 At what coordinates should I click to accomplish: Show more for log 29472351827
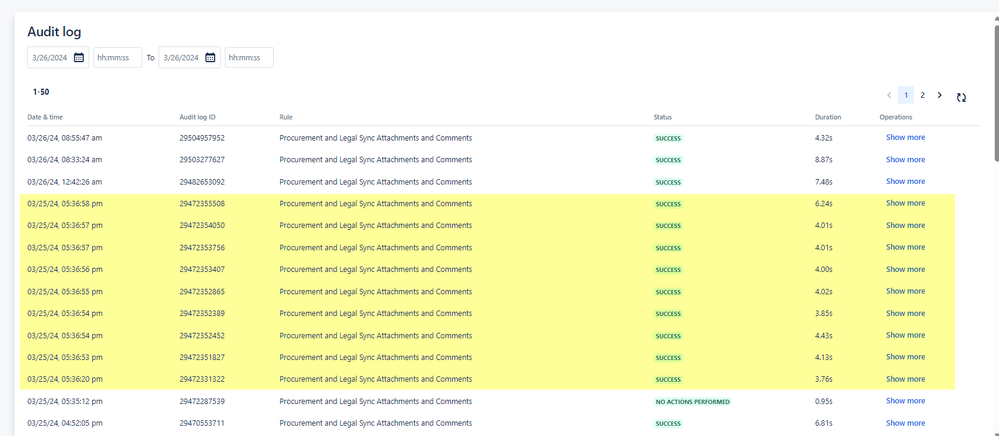pos(905,356)
